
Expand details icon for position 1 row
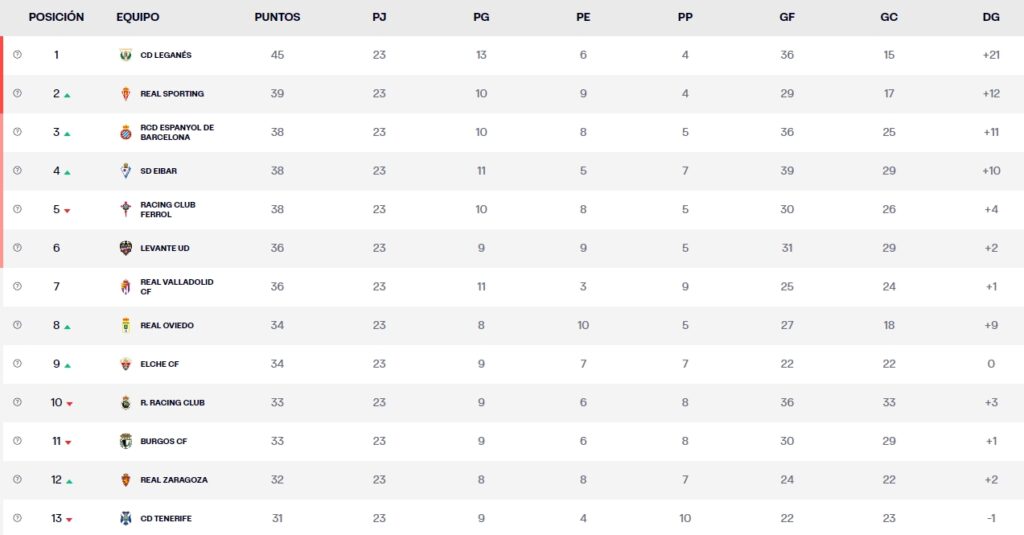(x=17, y=55)
